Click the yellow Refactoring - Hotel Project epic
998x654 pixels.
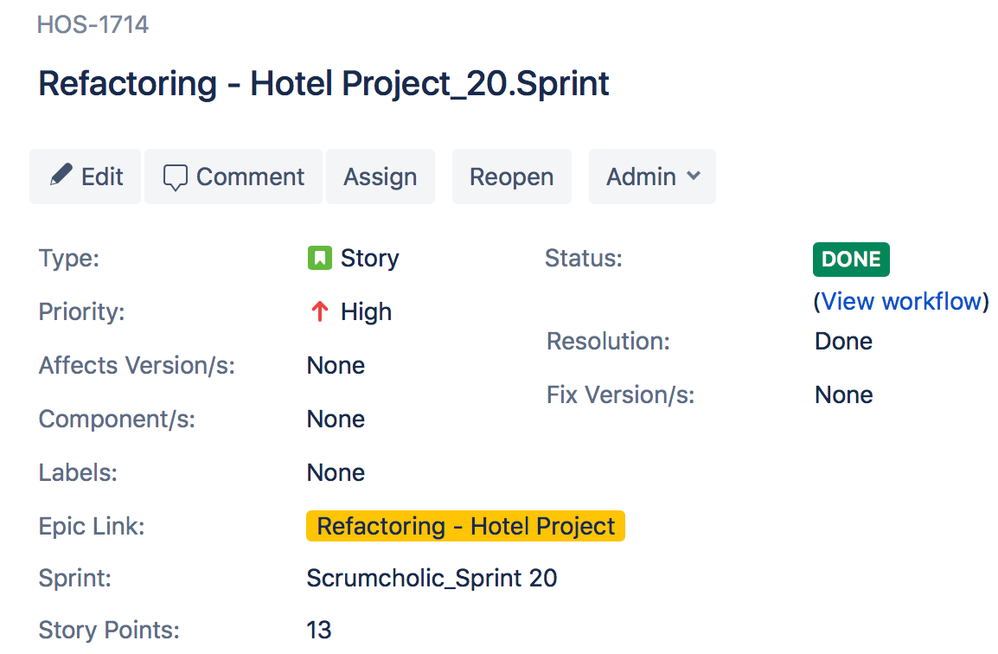465,526
